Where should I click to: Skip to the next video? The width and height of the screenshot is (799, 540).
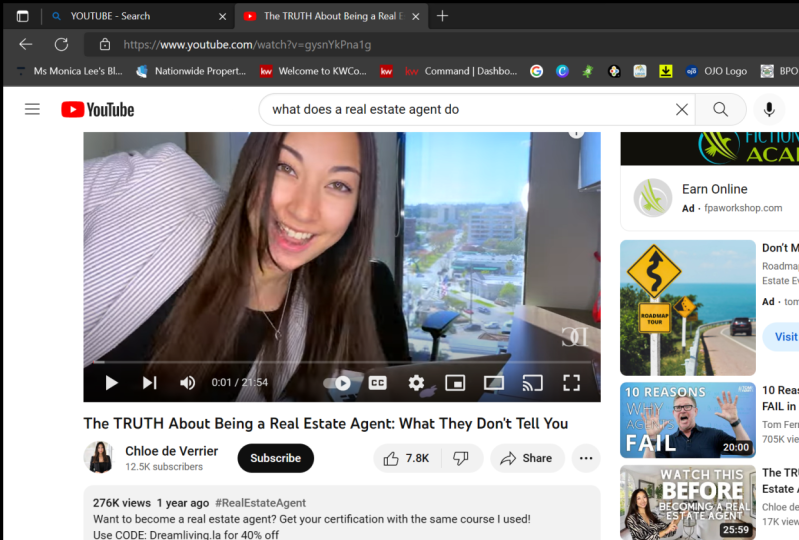150,383
